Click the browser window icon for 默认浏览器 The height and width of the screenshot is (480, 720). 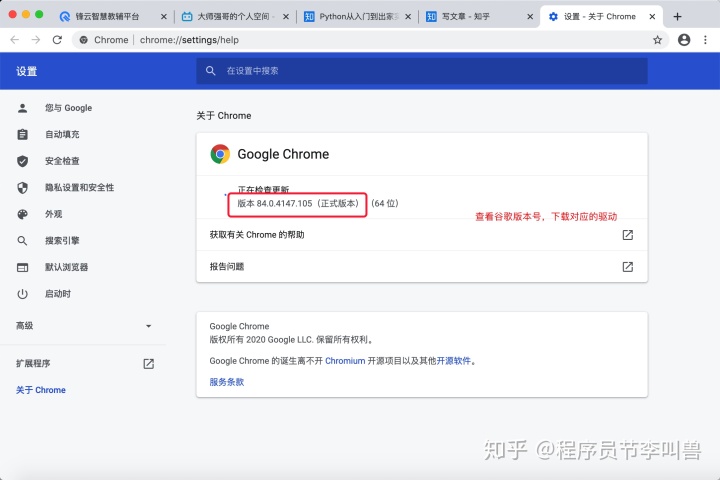(22, 267)
